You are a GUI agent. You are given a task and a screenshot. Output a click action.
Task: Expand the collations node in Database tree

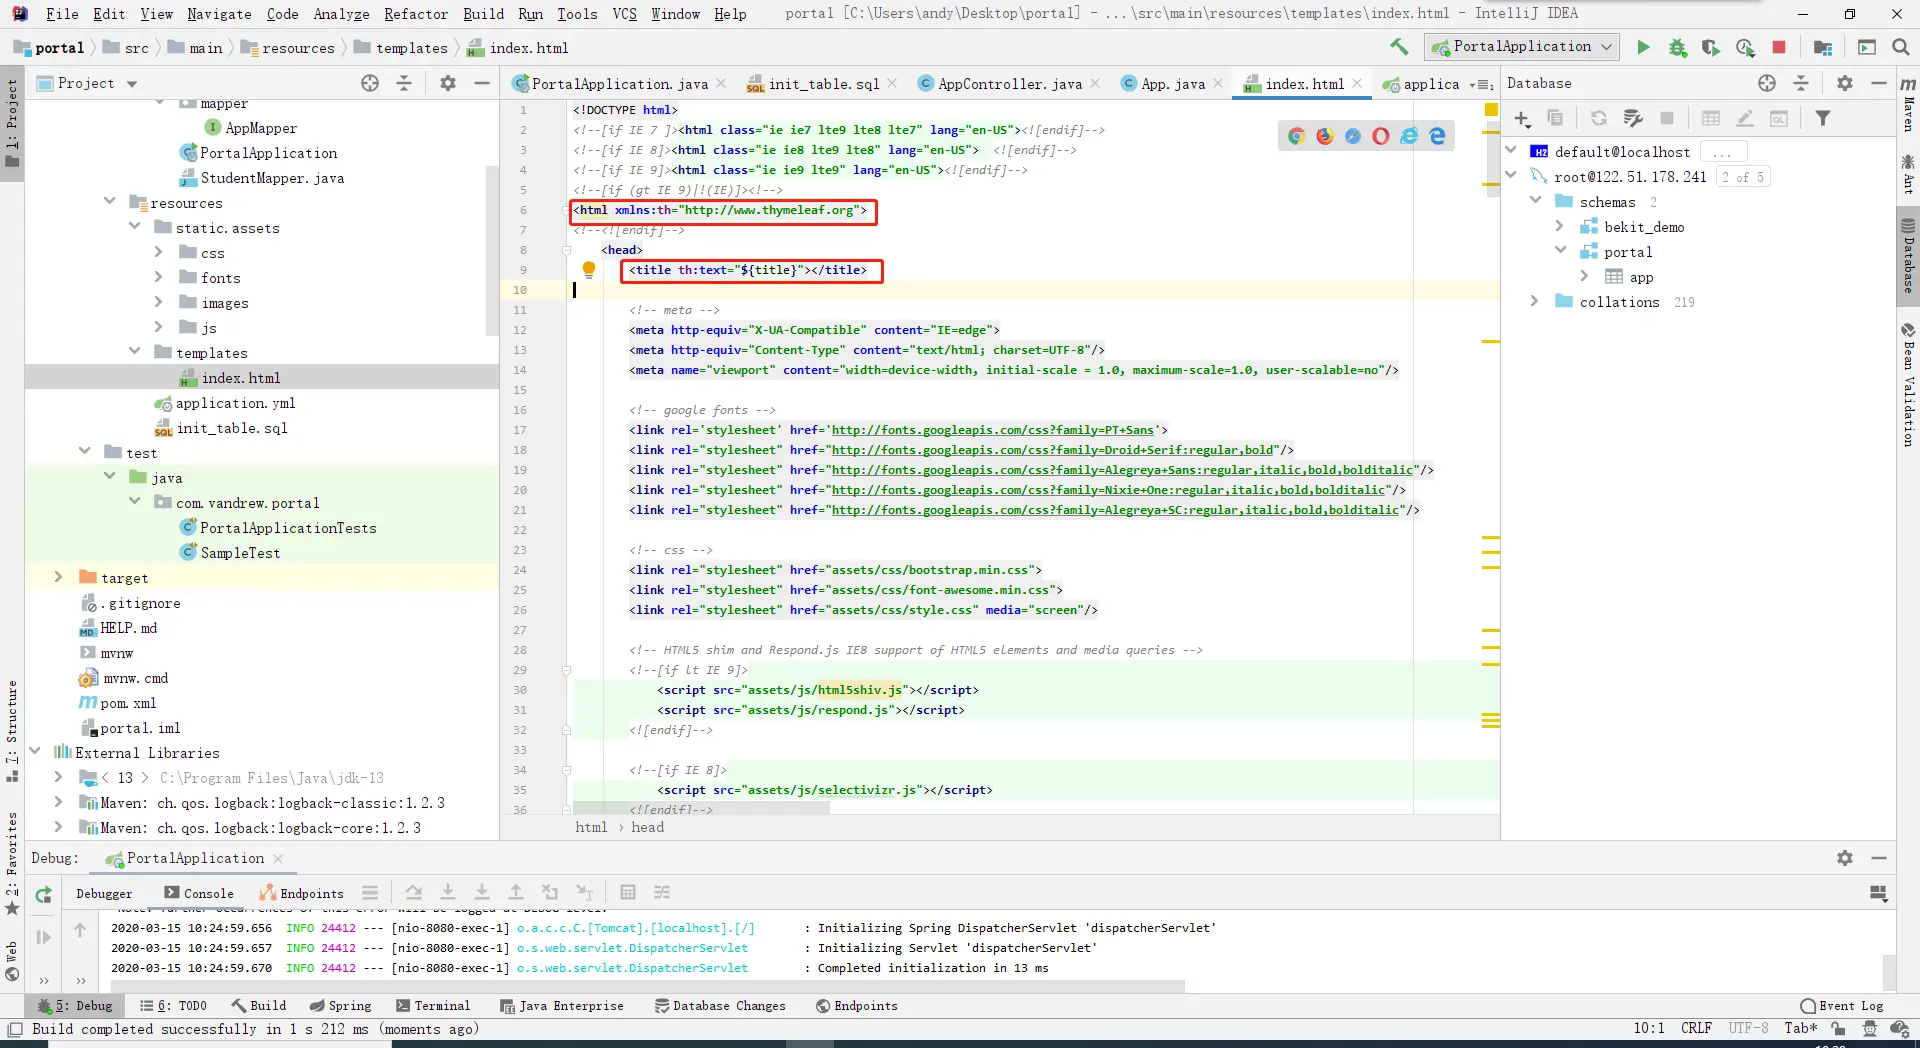click(x=1535, y=302)
